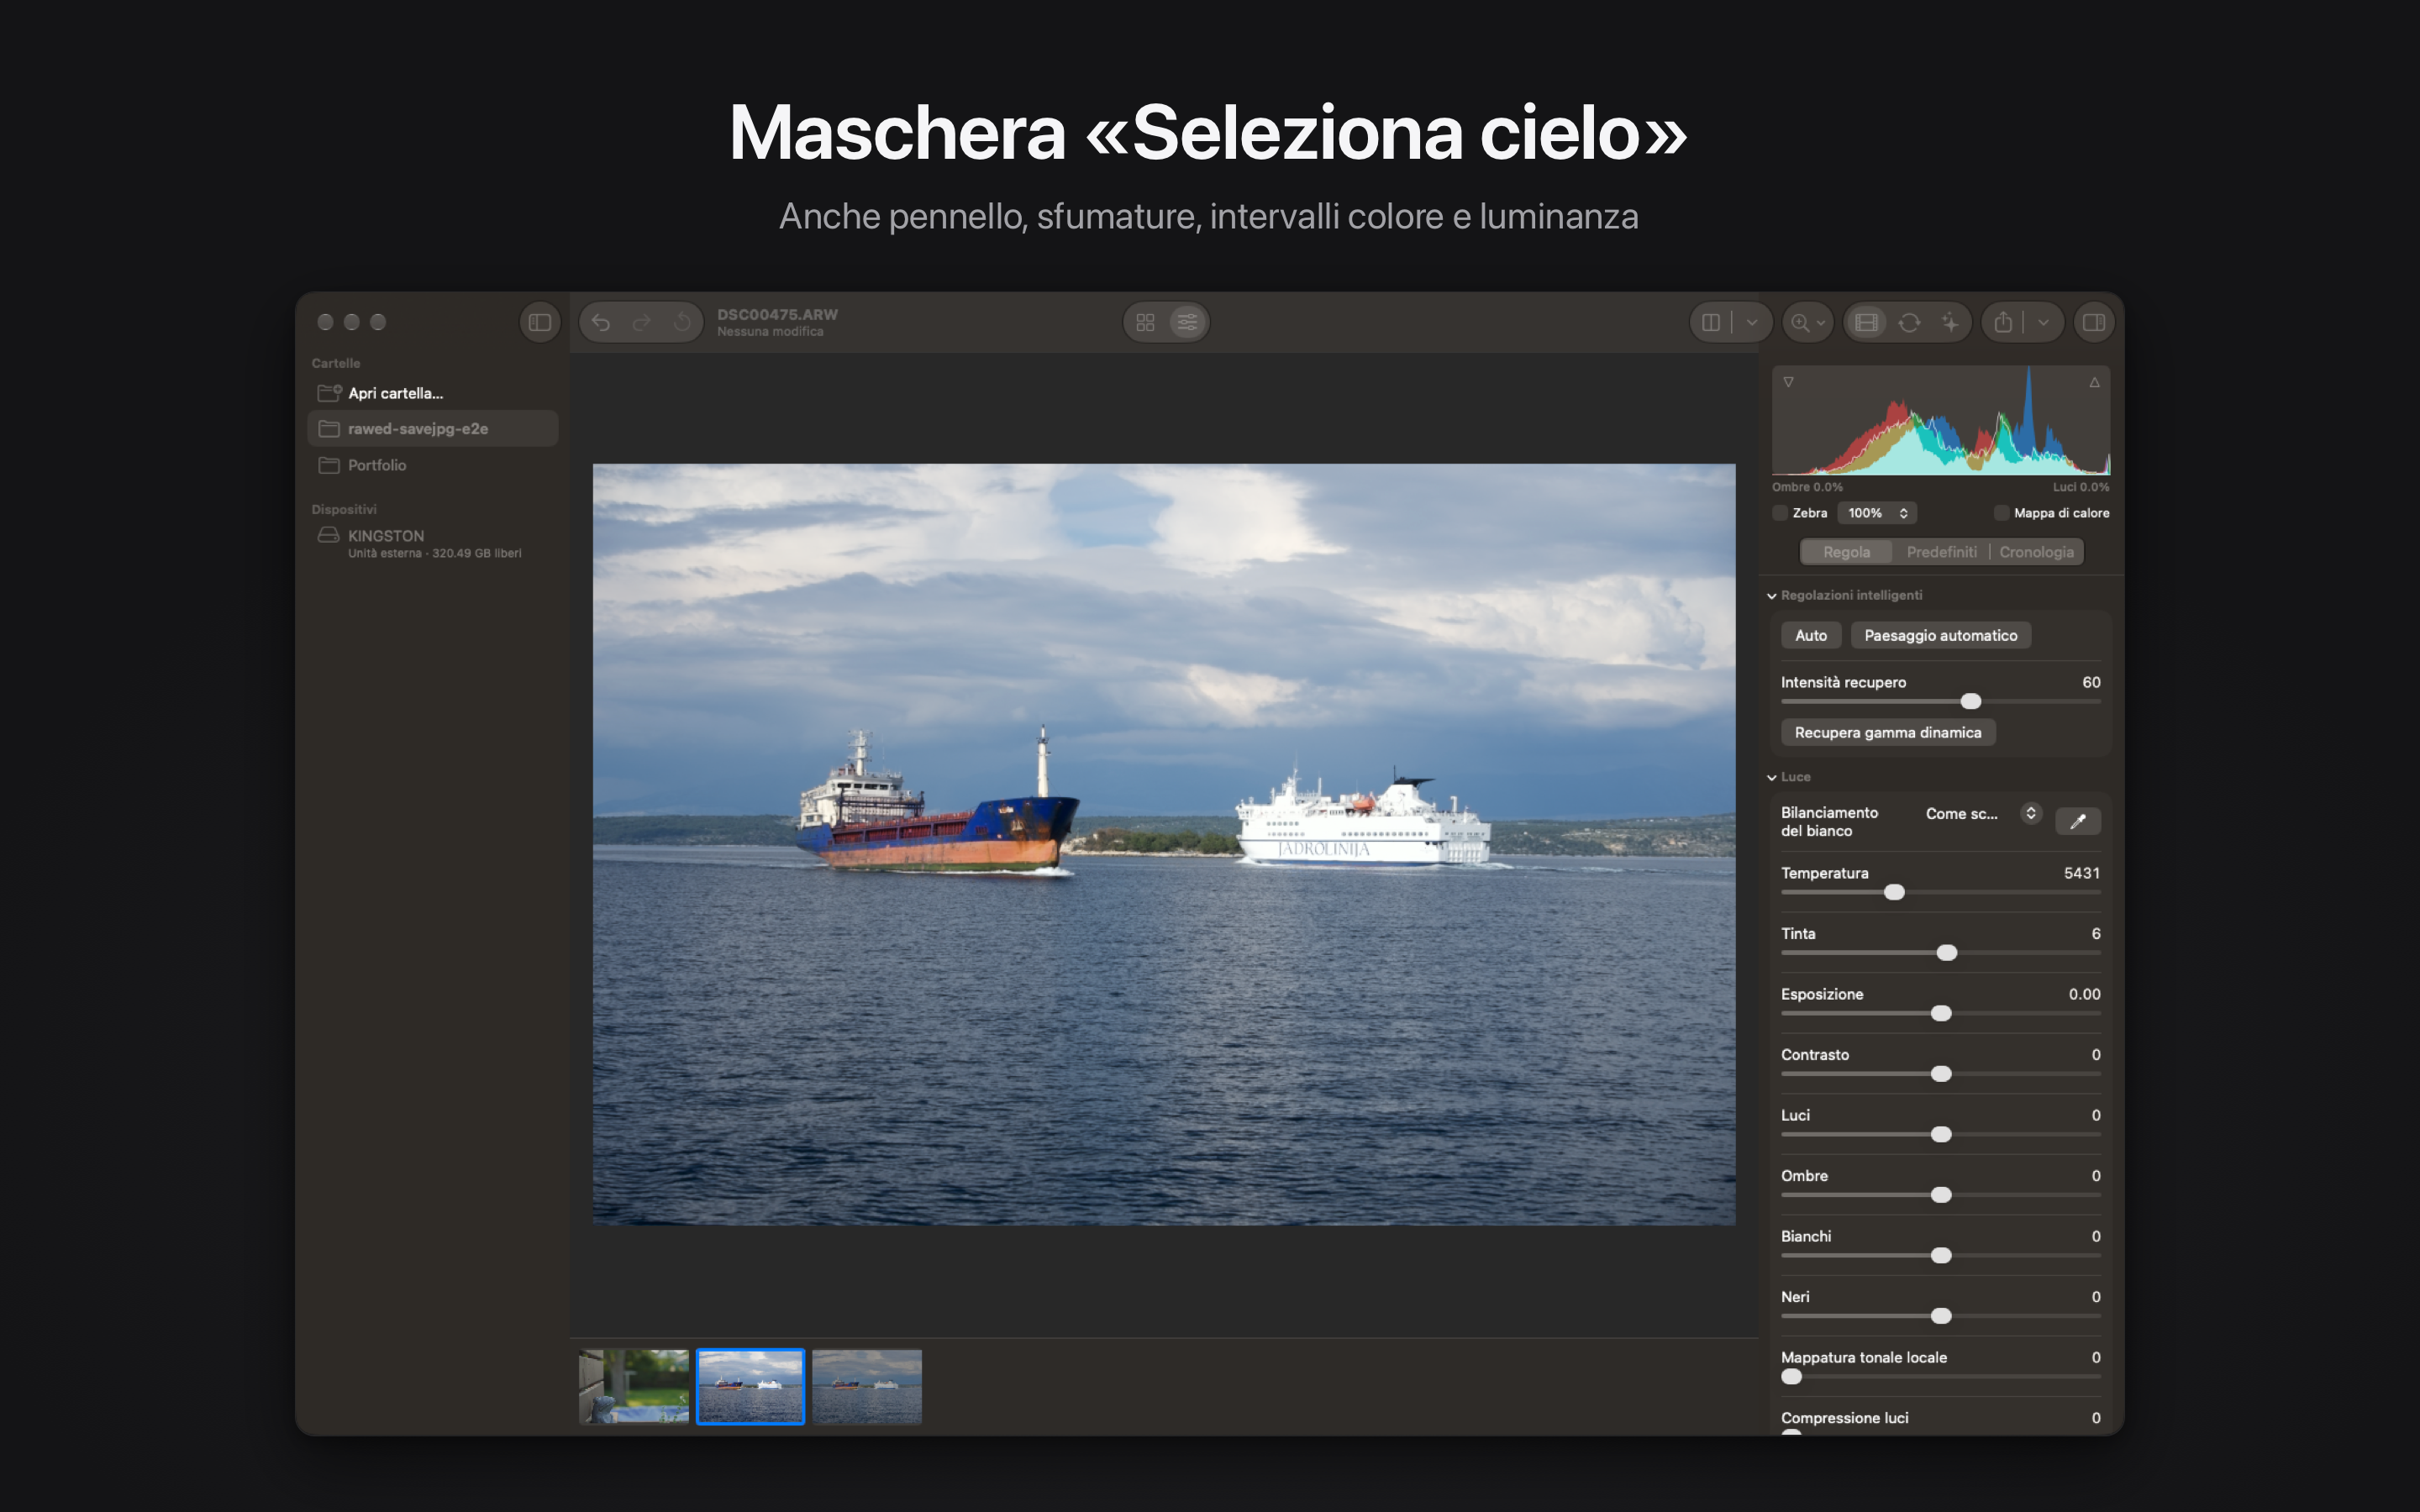The height and width of the screenshot is (1512, 2420).
Task: Select the Regola tab
Action: coord(1846,552)
